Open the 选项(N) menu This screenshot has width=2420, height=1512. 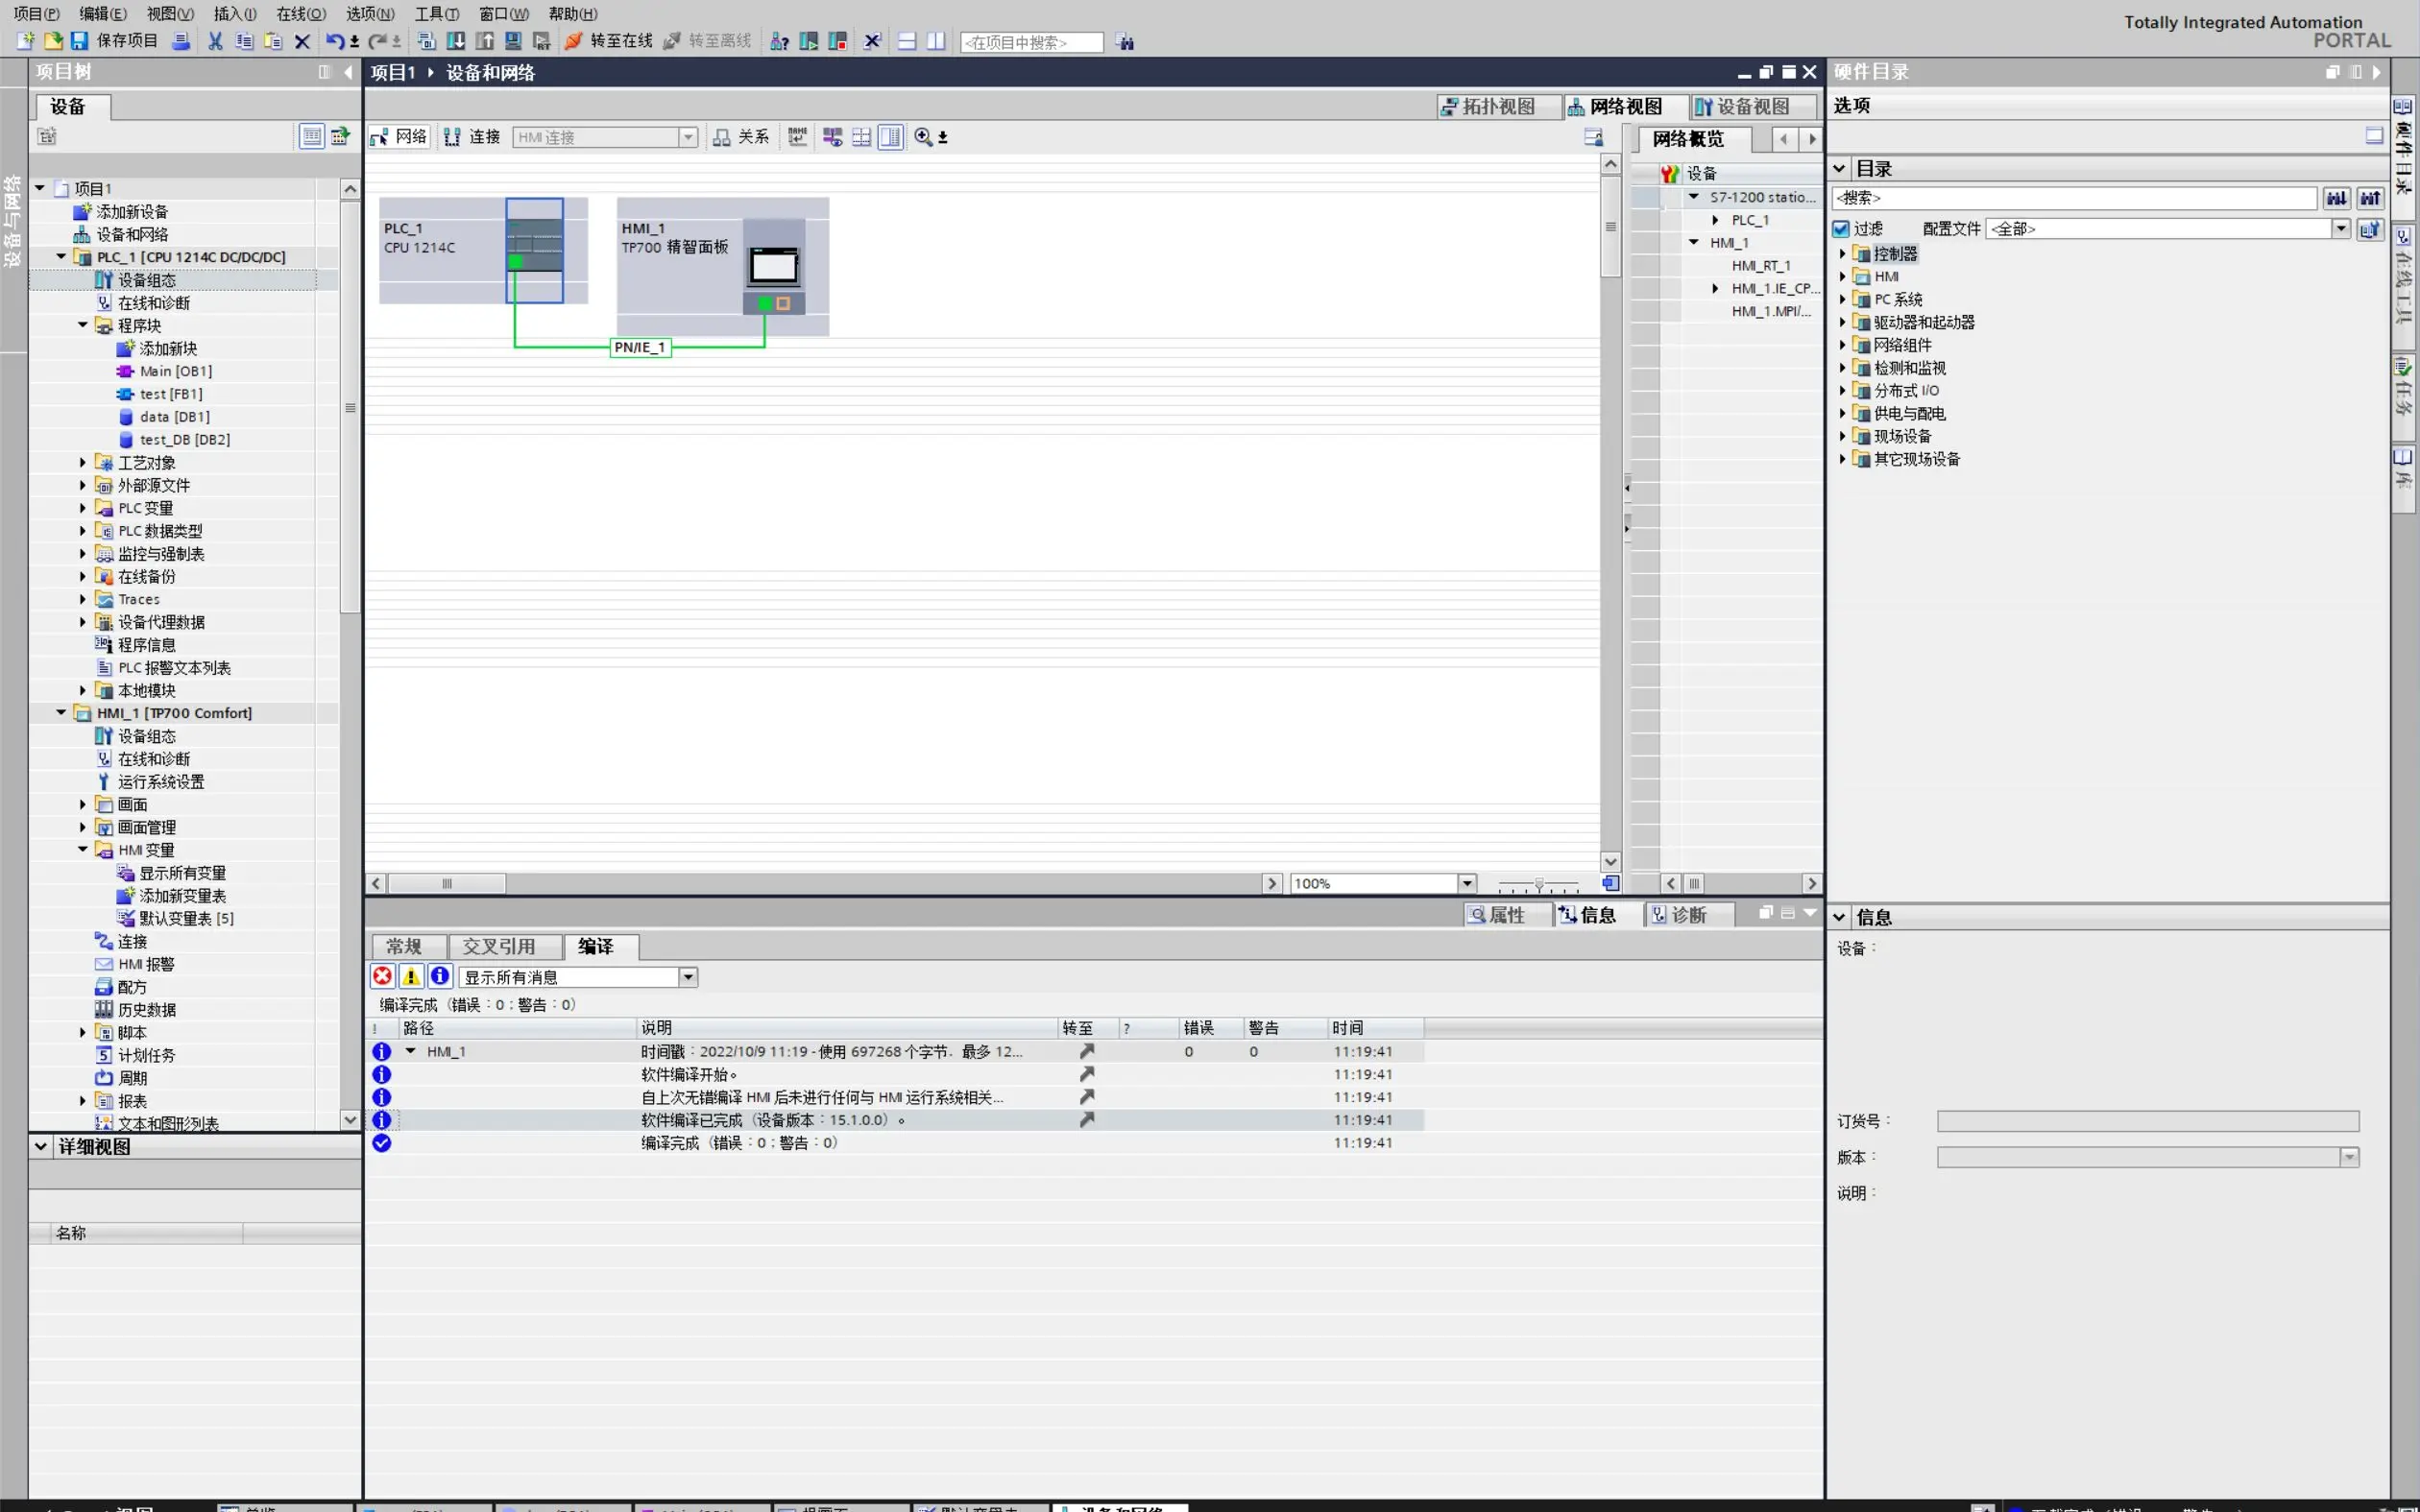370,13
